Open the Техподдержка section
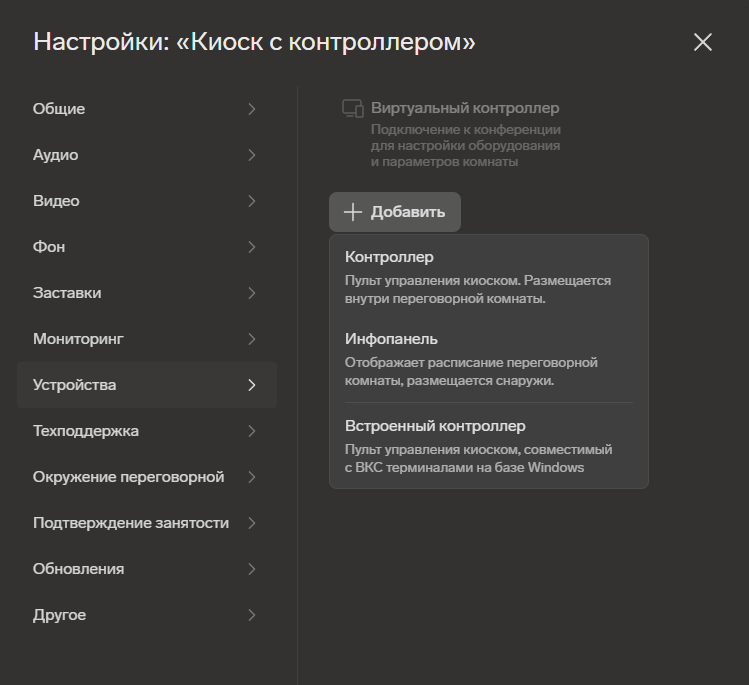The image size is (749, 685). tap(86, 431)
